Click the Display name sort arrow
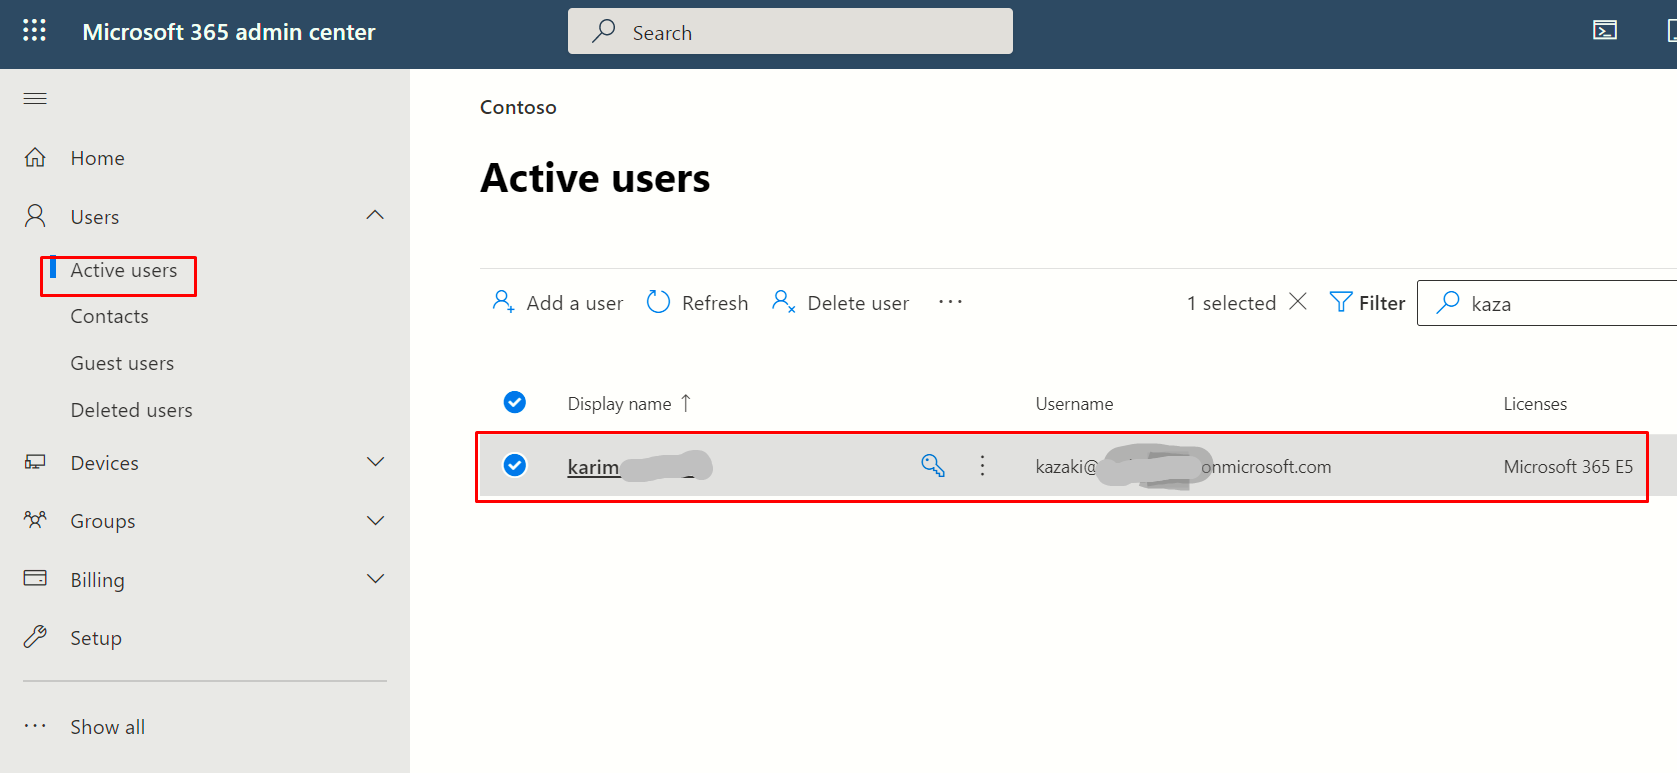The width and height of the screenshot is (1677, 773). pyautogui.click(x=686, y=403)
